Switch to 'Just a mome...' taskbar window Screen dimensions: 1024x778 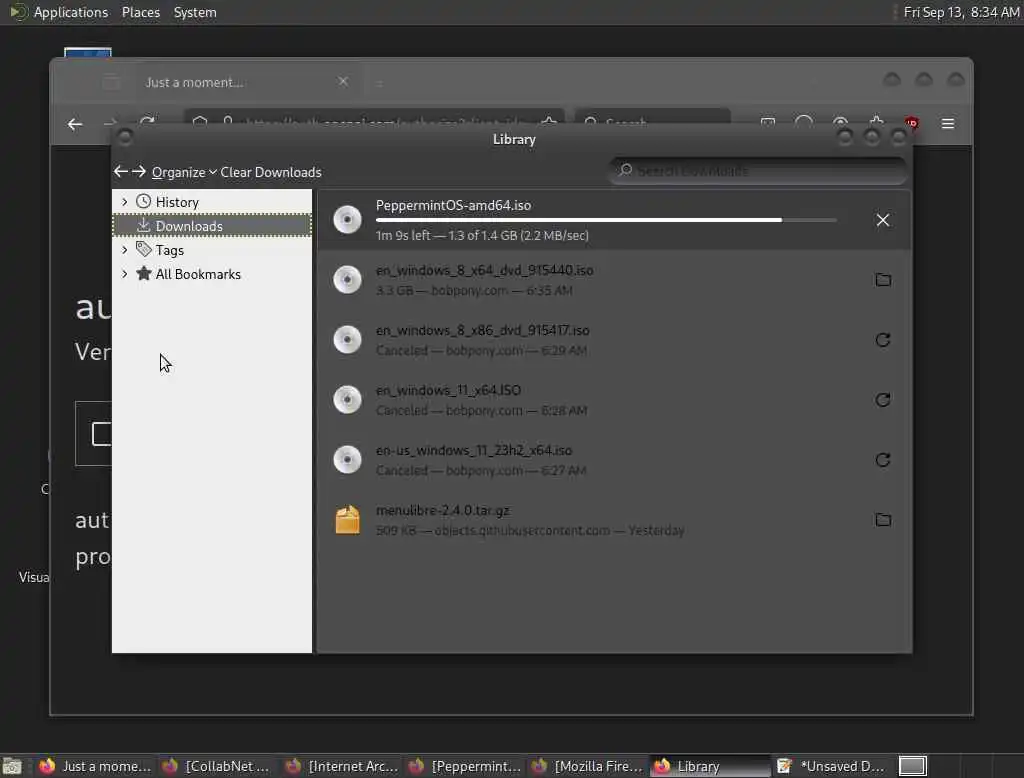94,766
